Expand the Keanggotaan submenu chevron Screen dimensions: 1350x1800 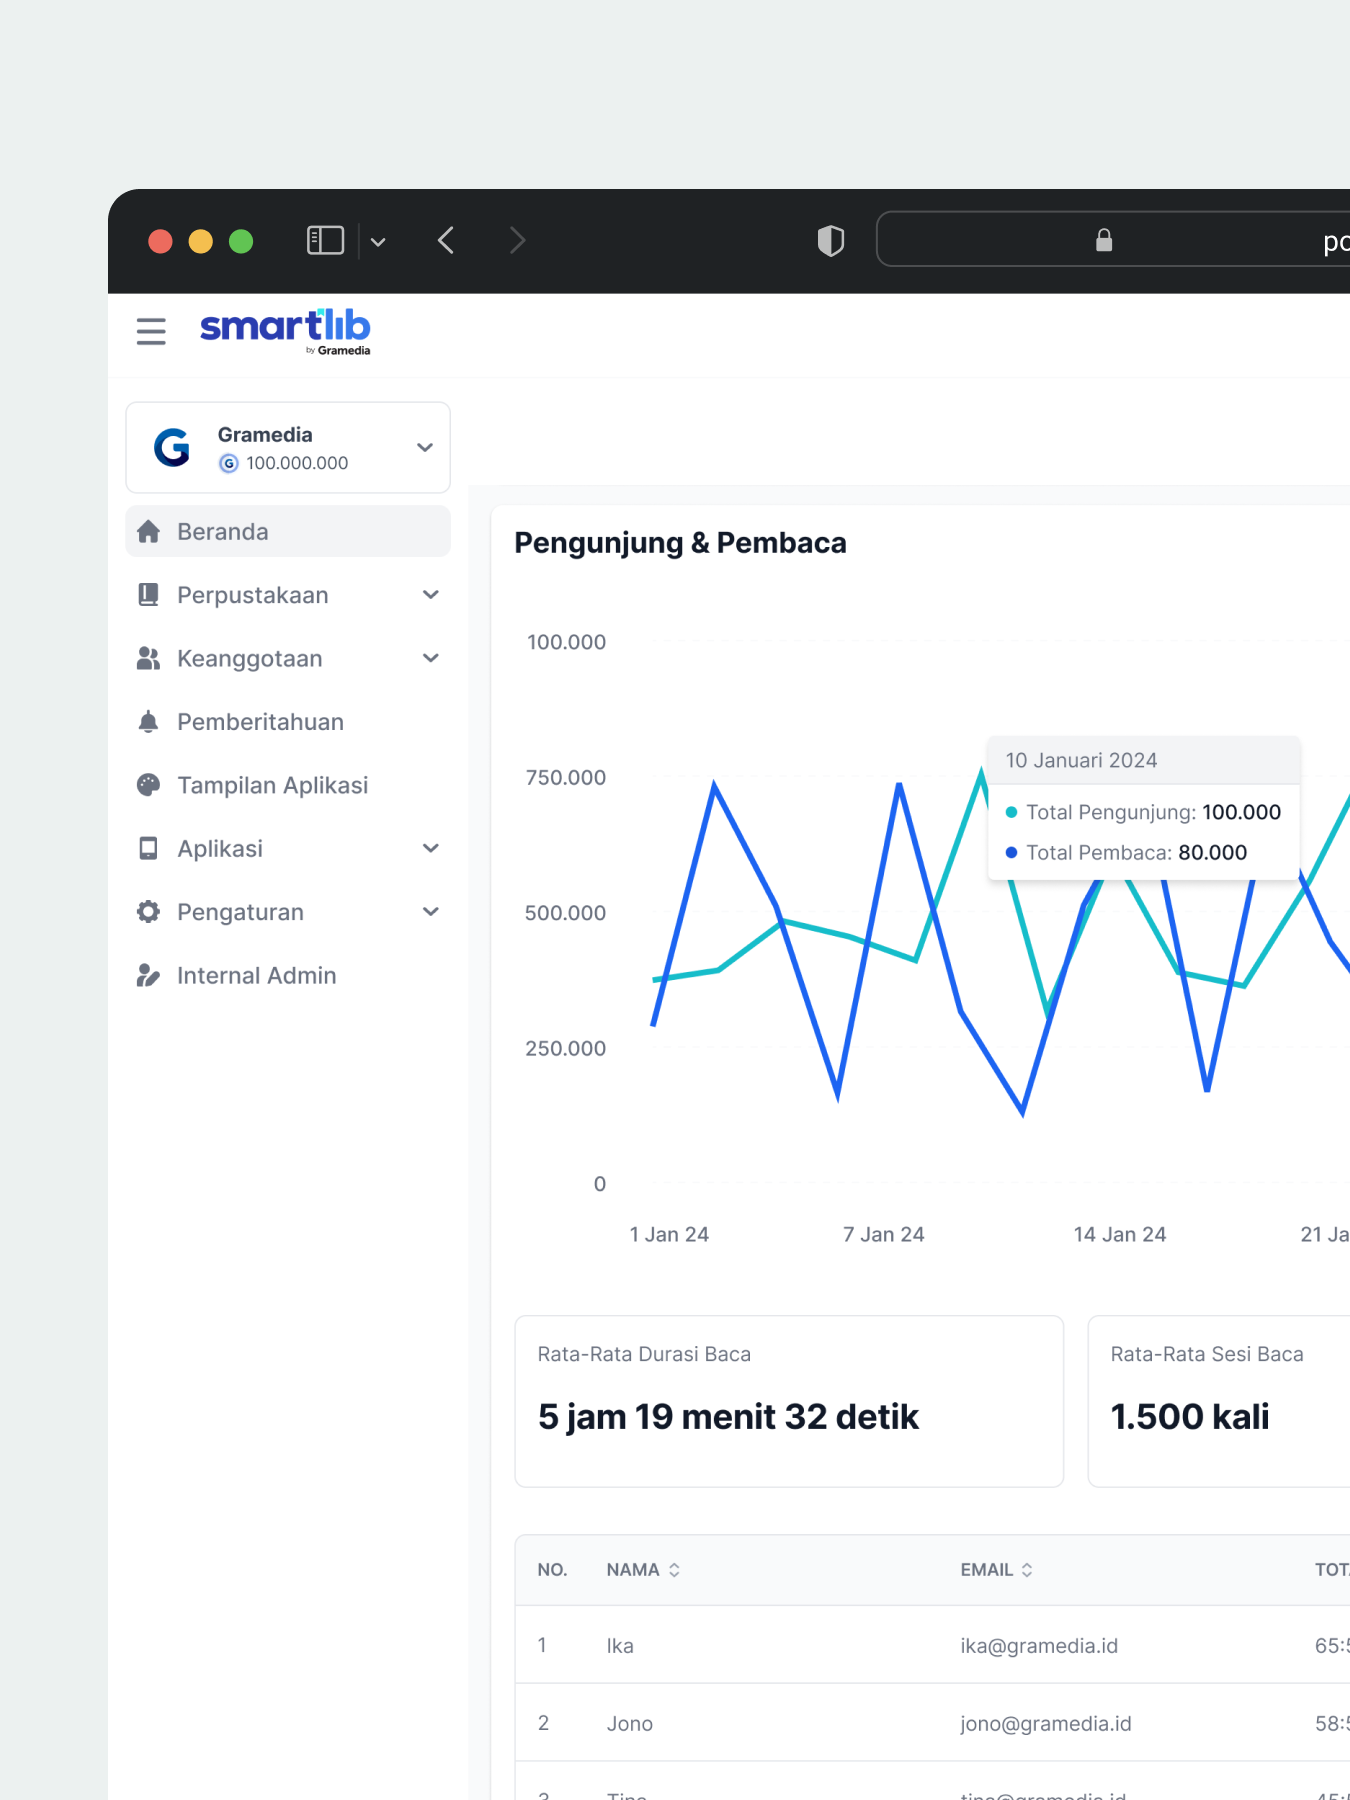tap(431, 658)
